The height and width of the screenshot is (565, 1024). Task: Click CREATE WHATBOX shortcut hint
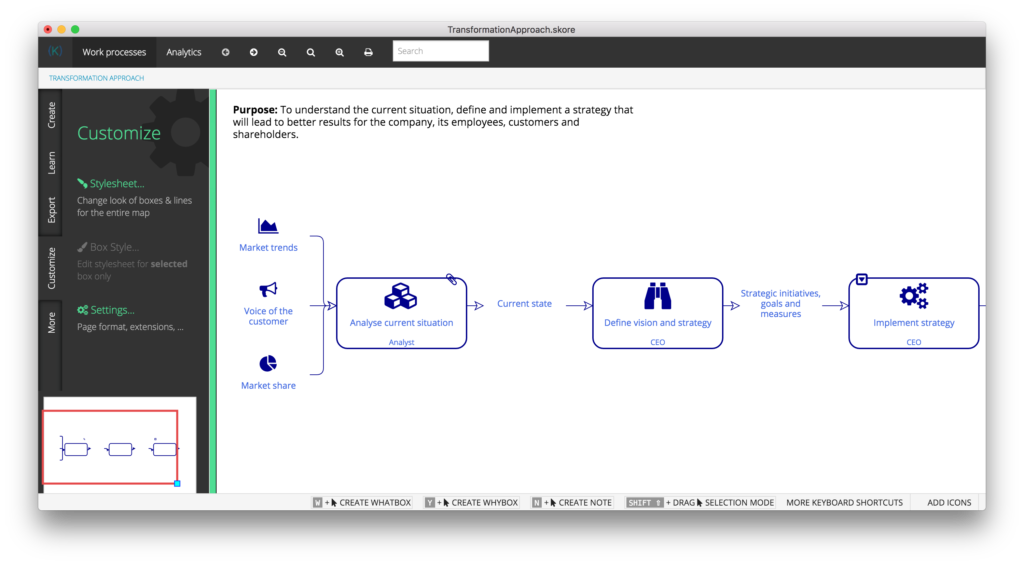pyautogui.click(x=362, y=502)
